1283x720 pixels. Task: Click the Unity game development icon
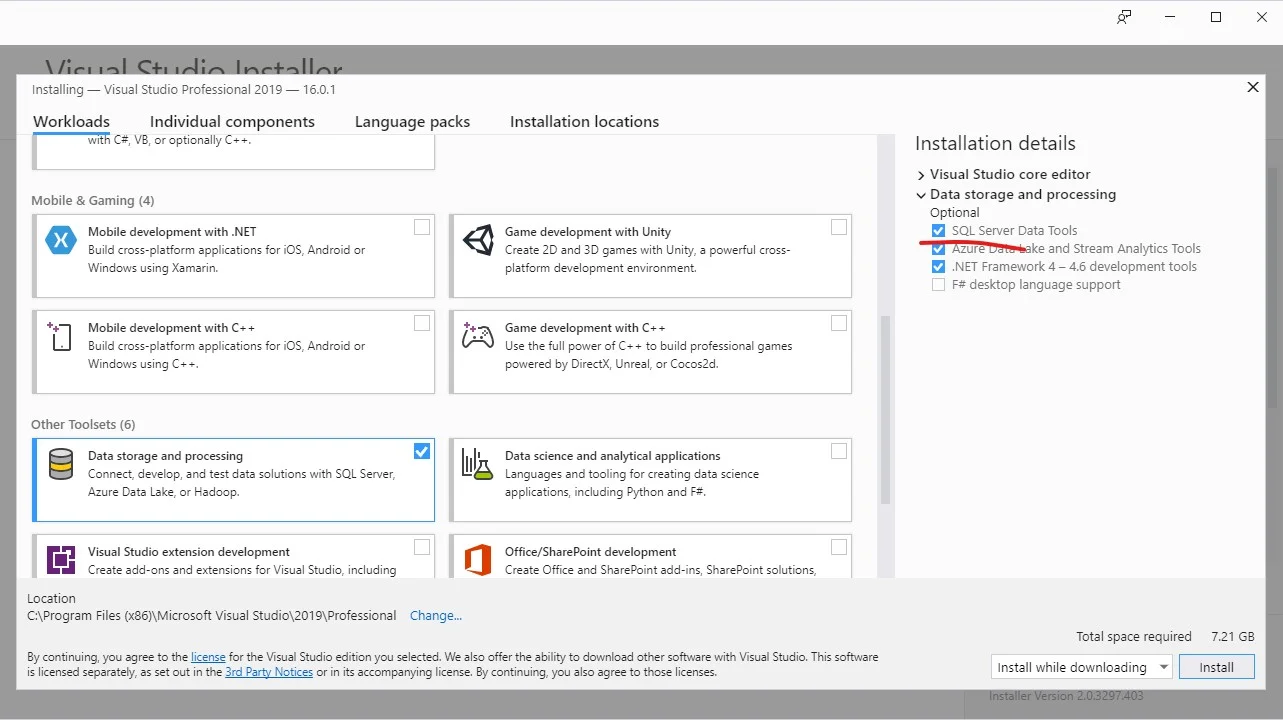tap(477, 240)
